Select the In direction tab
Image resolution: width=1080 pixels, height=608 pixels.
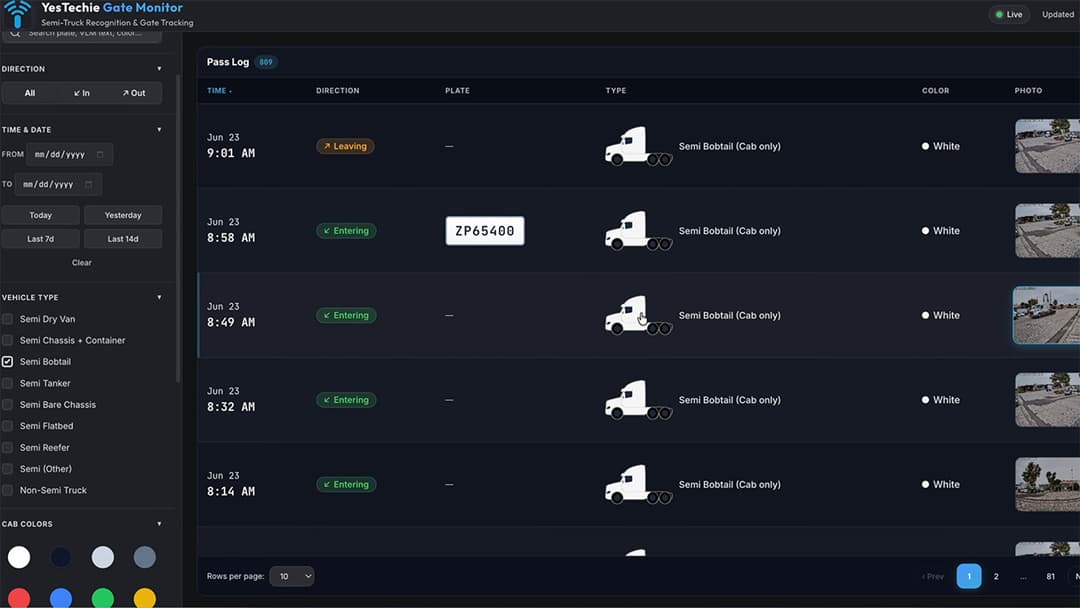[x=82, y=93]
